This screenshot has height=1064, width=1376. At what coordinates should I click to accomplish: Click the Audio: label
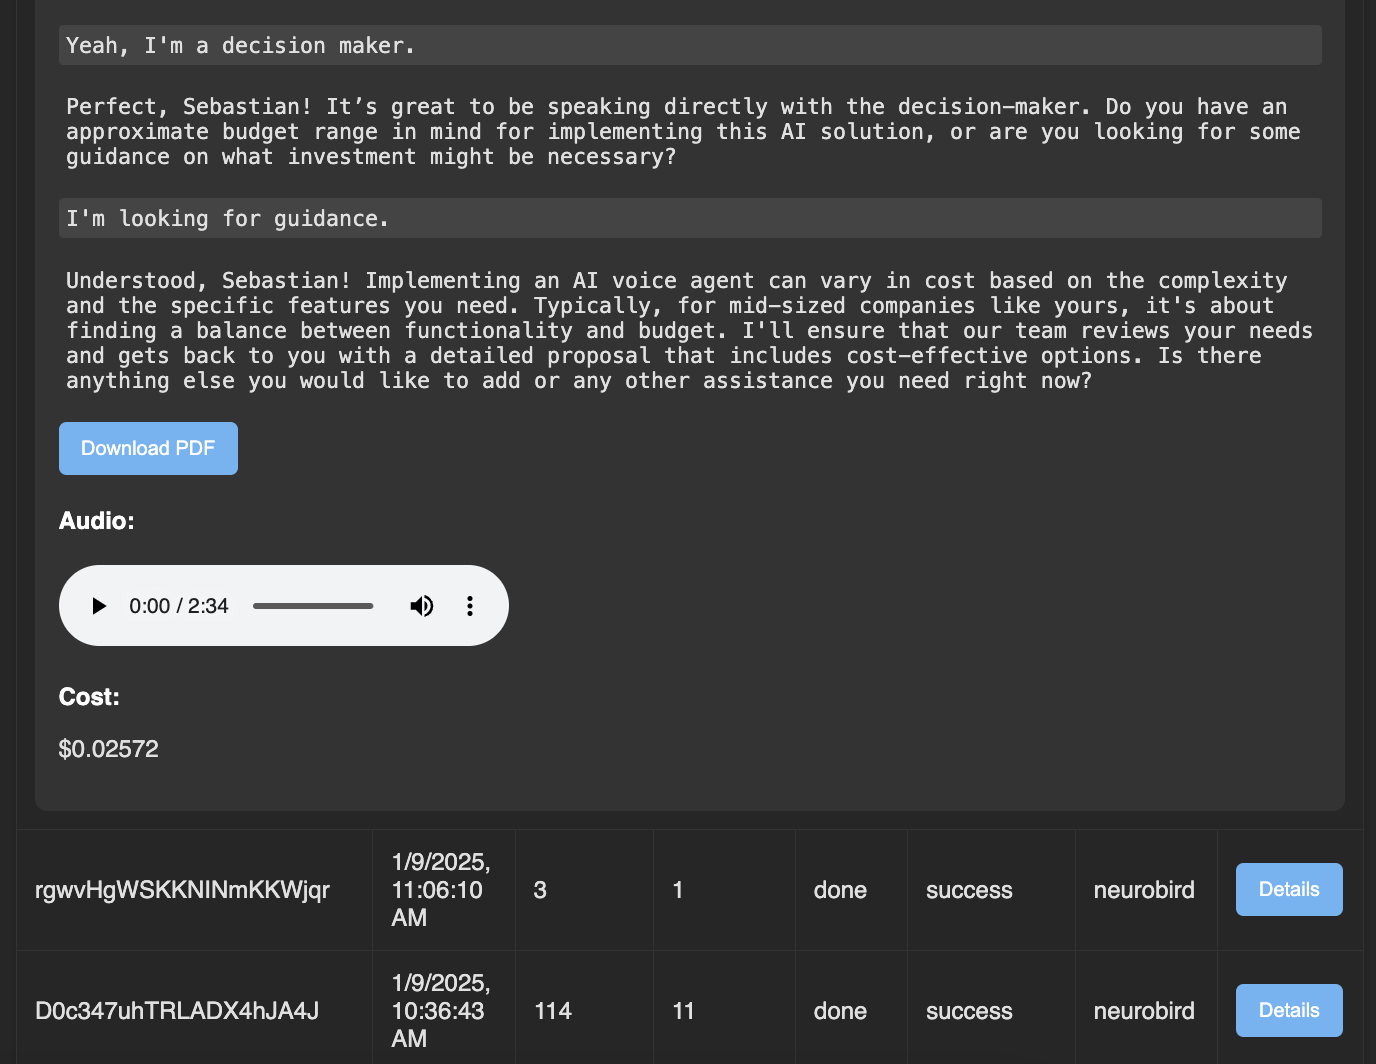[x=97, y=521]
